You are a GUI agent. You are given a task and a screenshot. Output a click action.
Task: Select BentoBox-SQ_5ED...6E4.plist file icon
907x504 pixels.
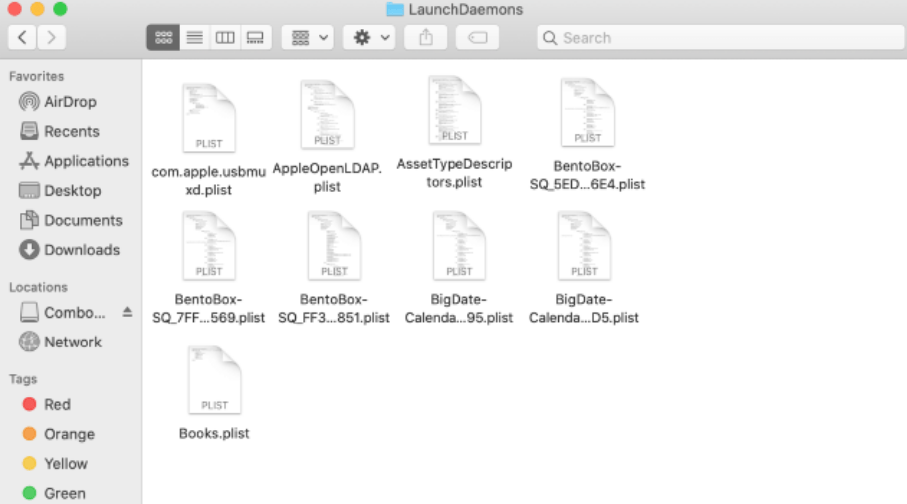point(588,113)
